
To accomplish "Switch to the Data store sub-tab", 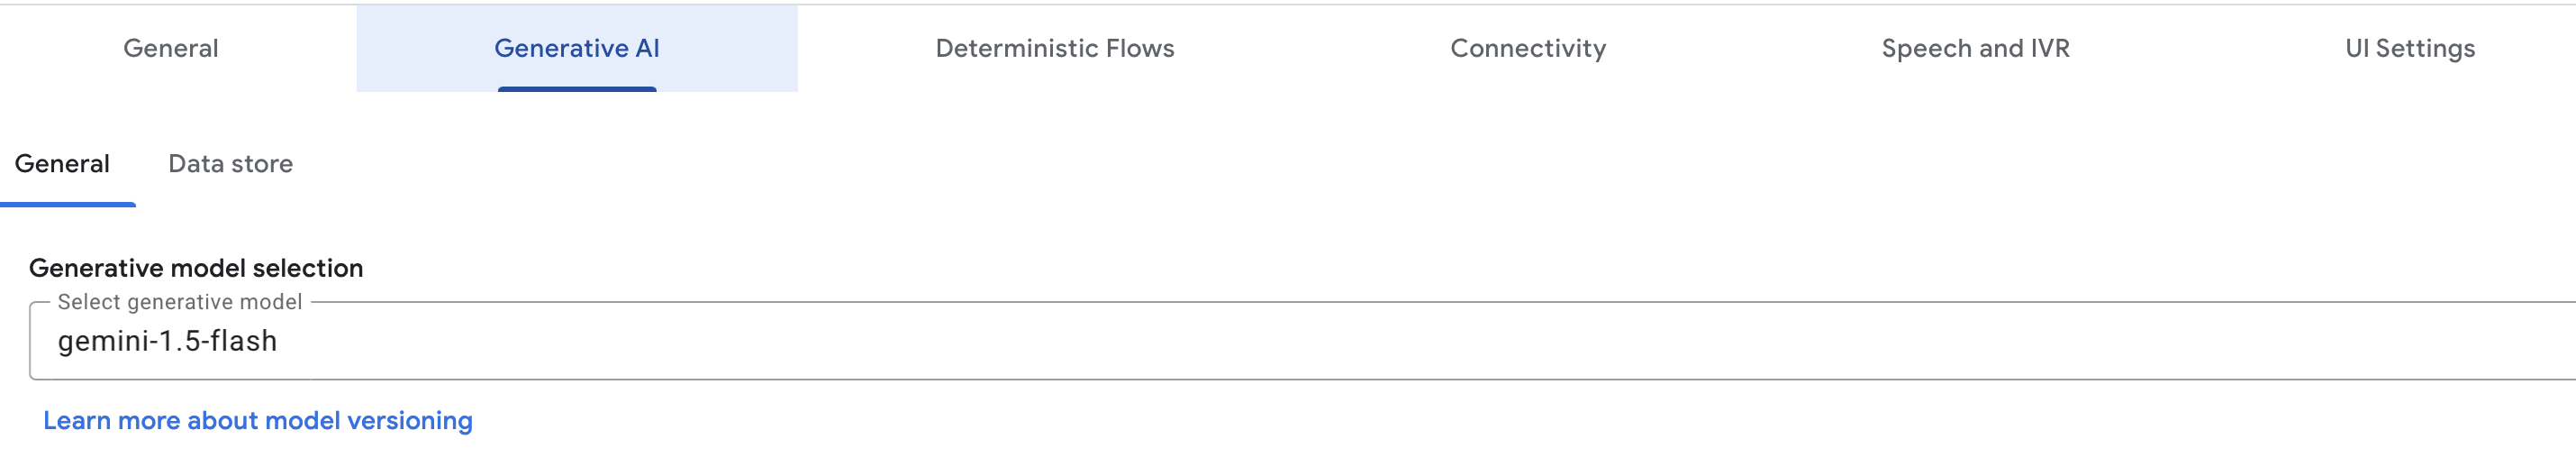I will [x=231, y=164].
